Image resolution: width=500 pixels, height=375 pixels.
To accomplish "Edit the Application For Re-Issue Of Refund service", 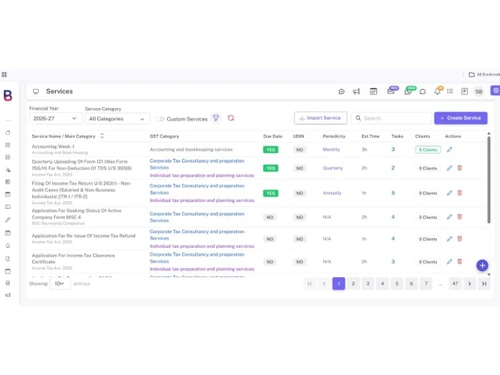I will (449, 239).
